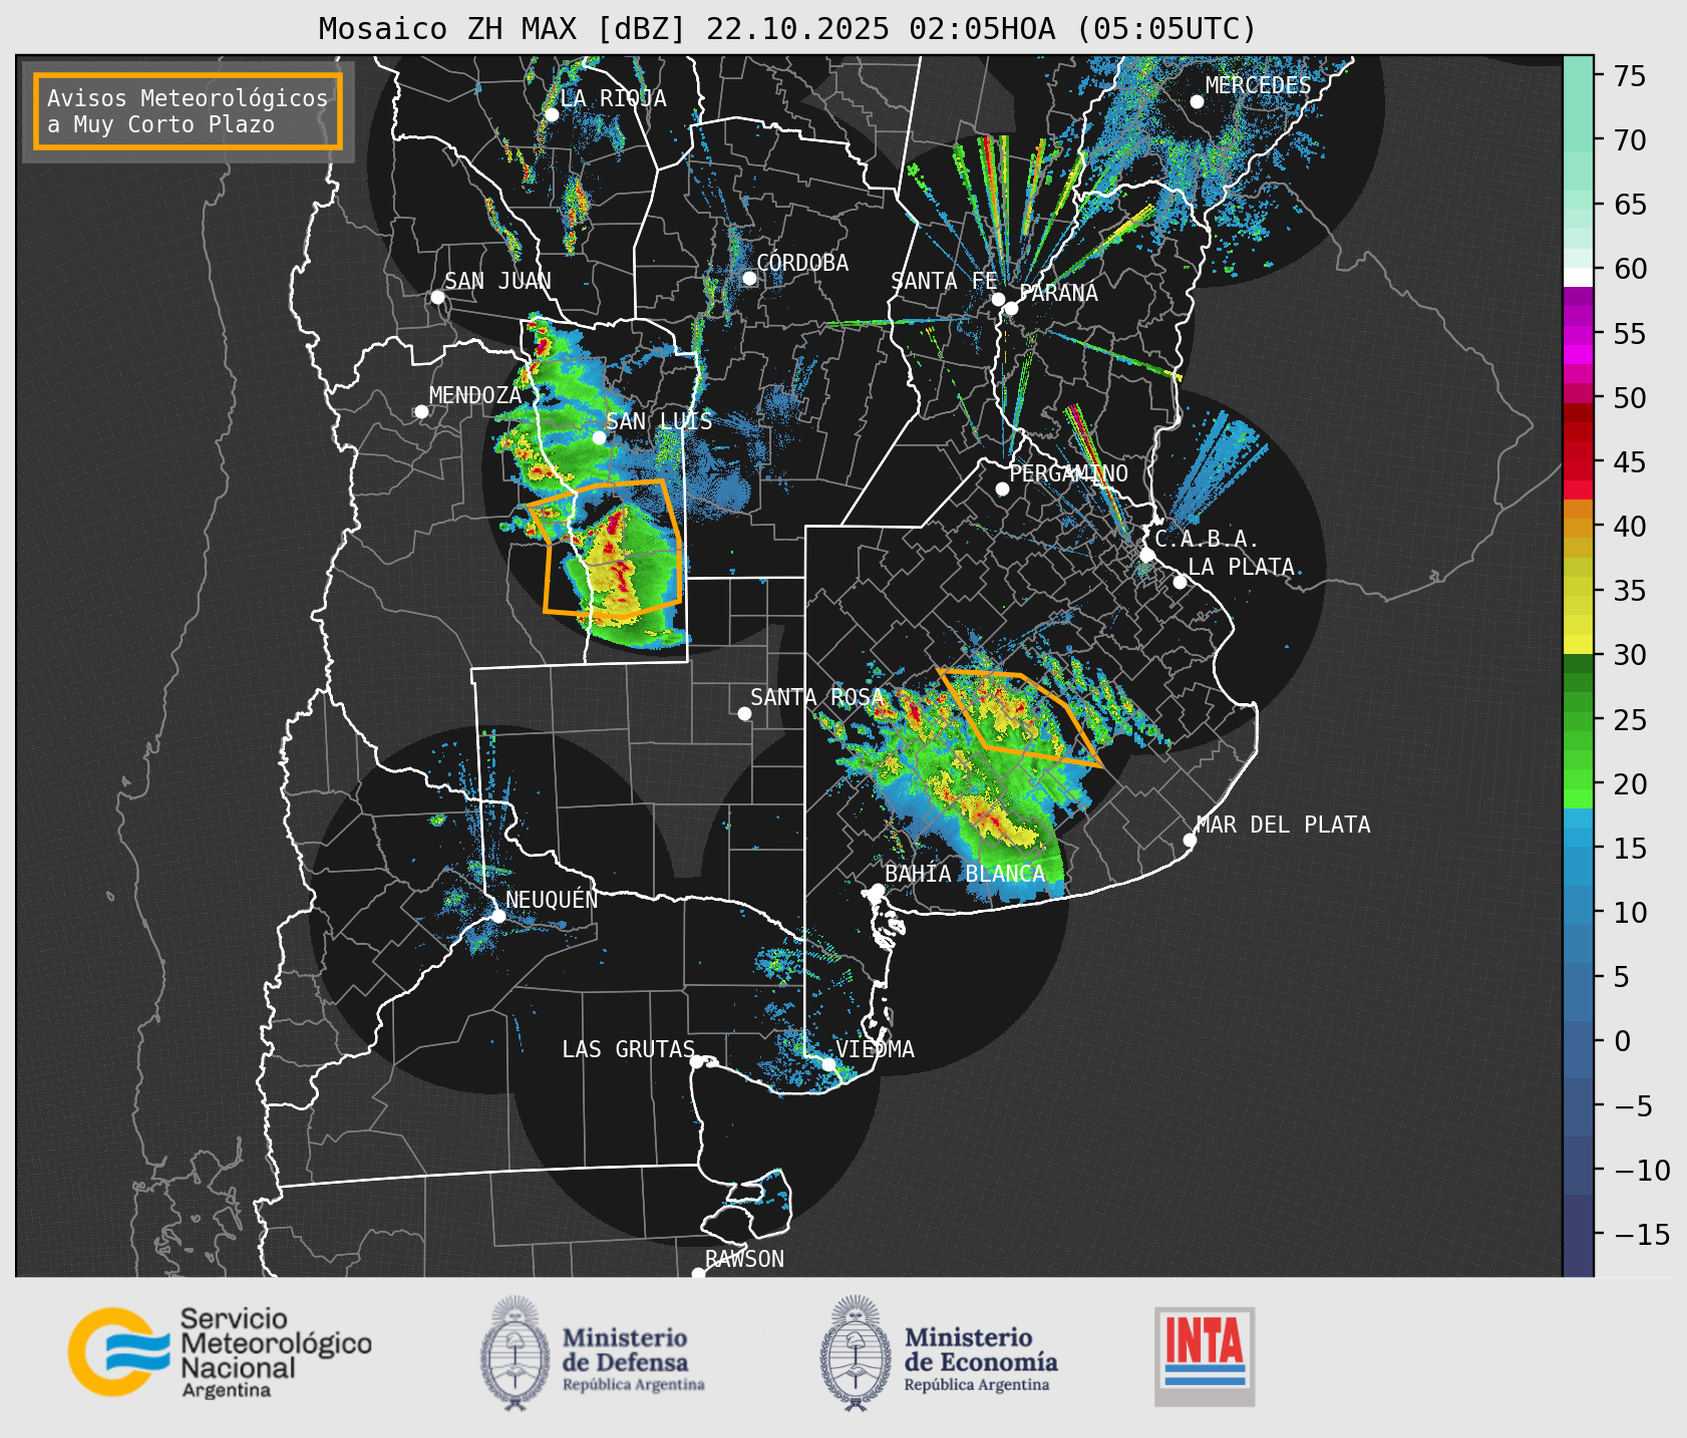Click the Ministerio de Economía emblem
Viewport: 1687px width, 1438px height.
coord(855,1353)
